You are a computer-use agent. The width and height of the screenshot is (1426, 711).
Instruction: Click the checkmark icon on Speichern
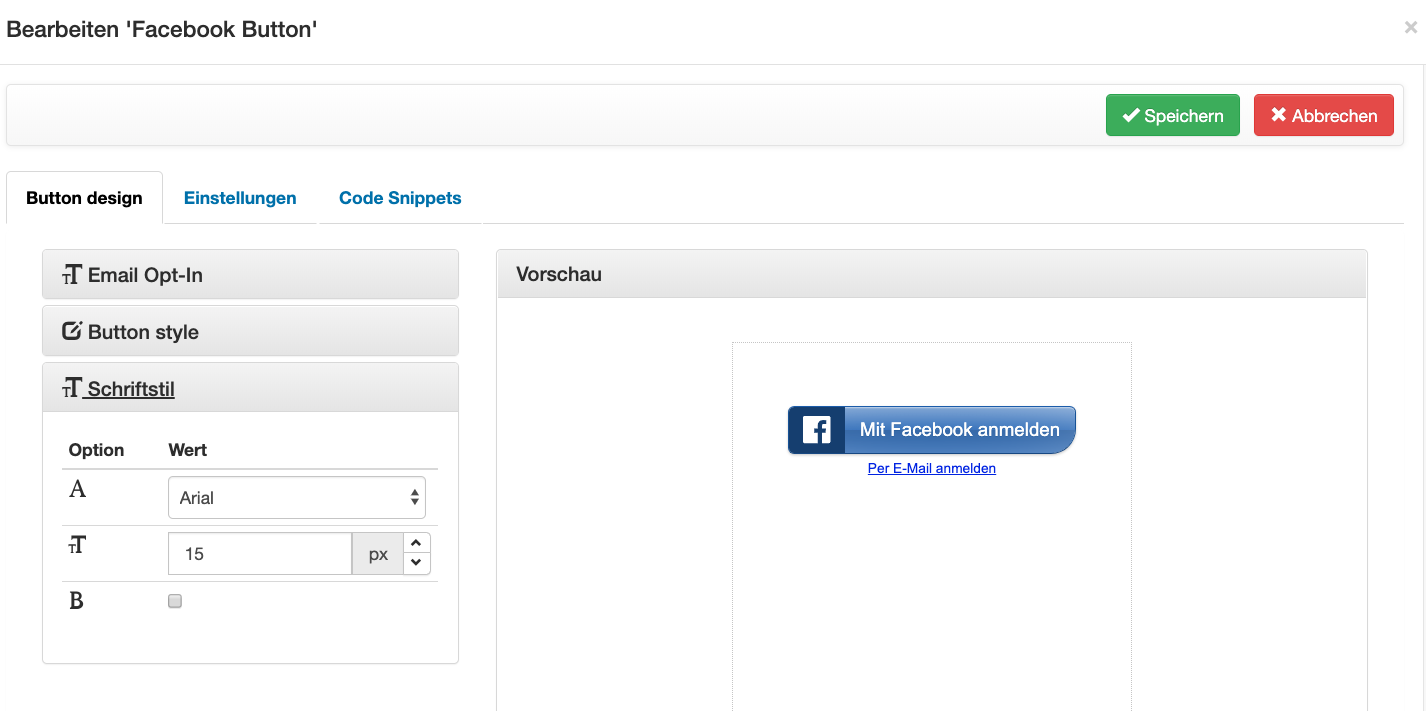tap(1131, 116)
